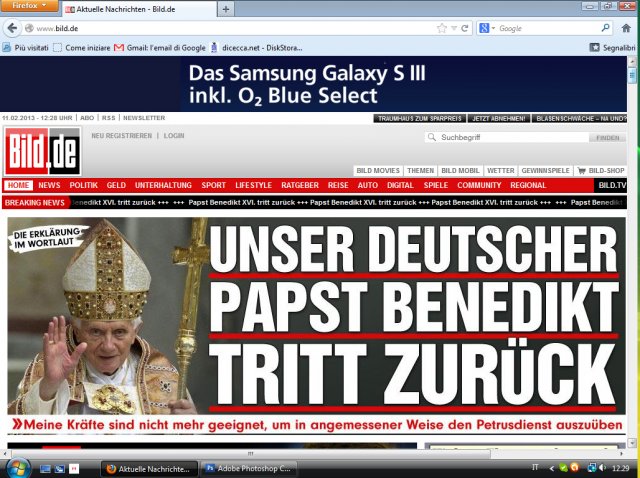Screen dimensions: 640x478
Task: Open the THEMEN tab
Action: pyautogui.click(x=420, y=171)
